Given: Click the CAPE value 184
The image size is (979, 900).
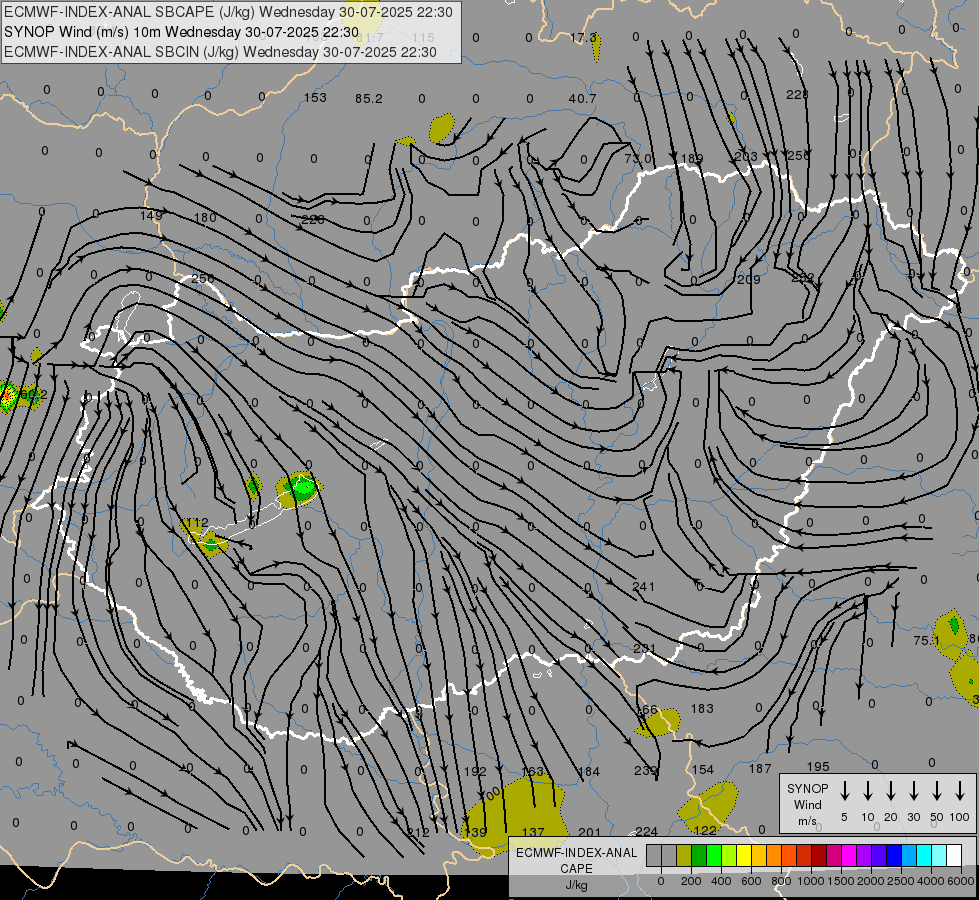Looking at the screenshot, I should [588, 772].
